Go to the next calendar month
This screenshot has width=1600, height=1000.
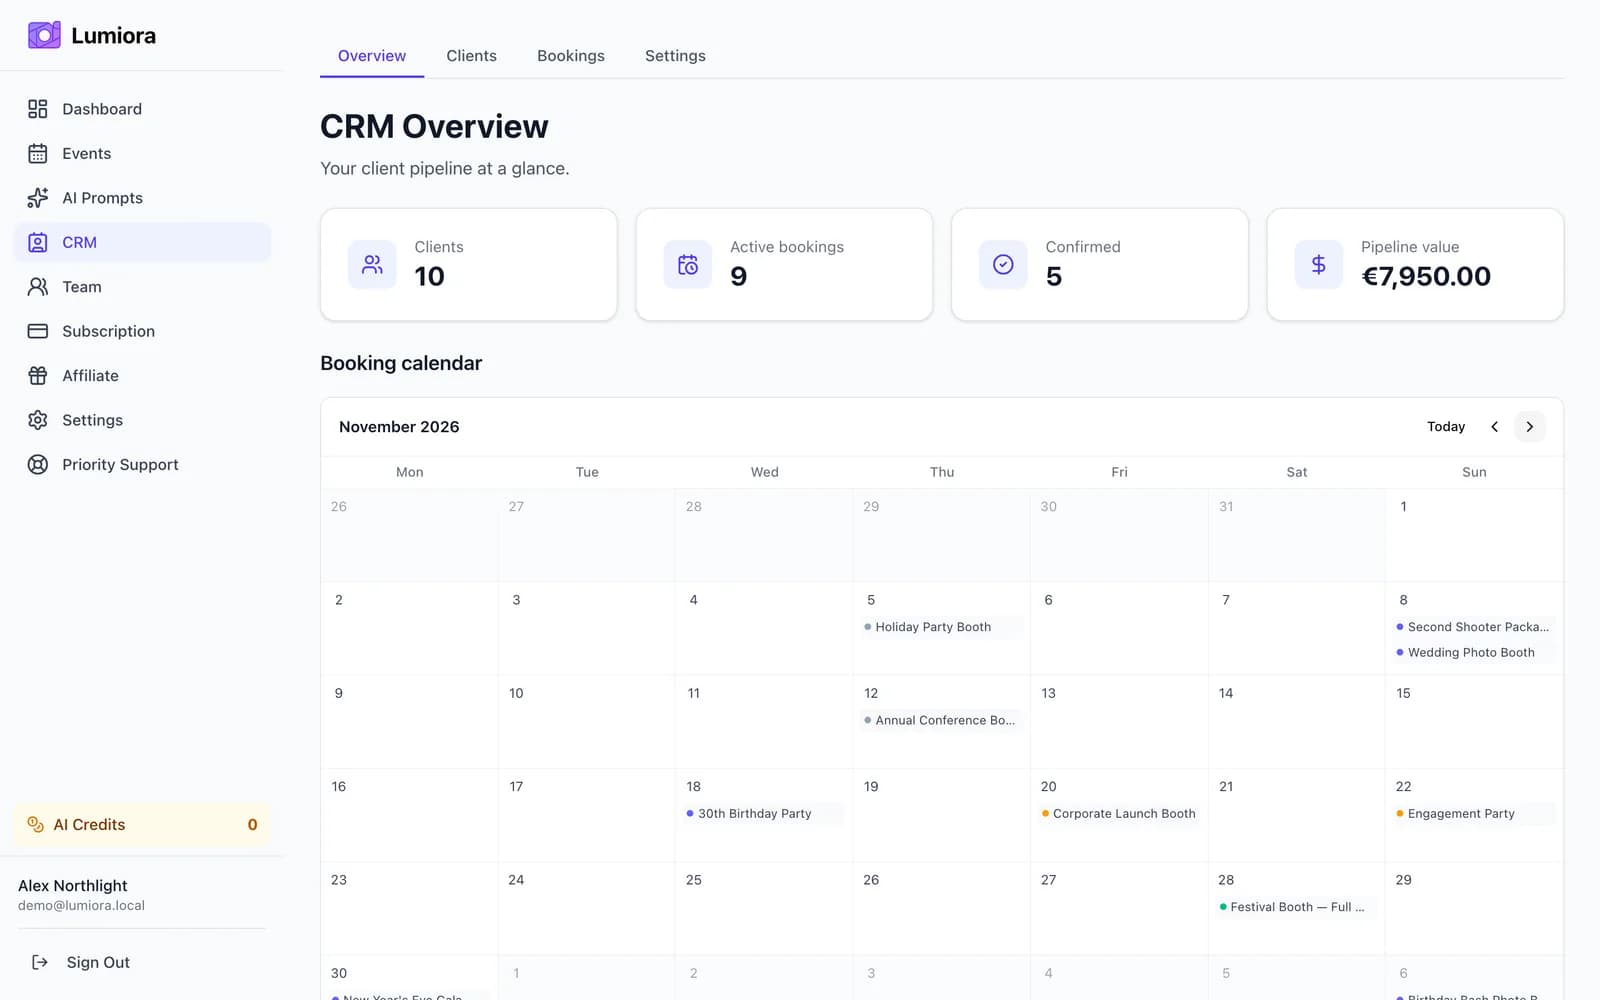tap(1530, 427)
